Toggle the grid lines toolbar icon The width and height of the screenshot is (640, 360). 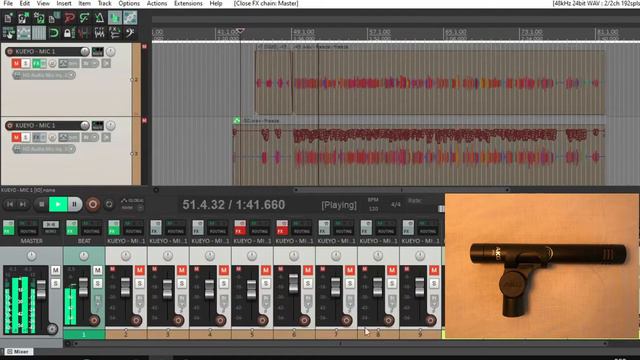[x=39, y=33]
